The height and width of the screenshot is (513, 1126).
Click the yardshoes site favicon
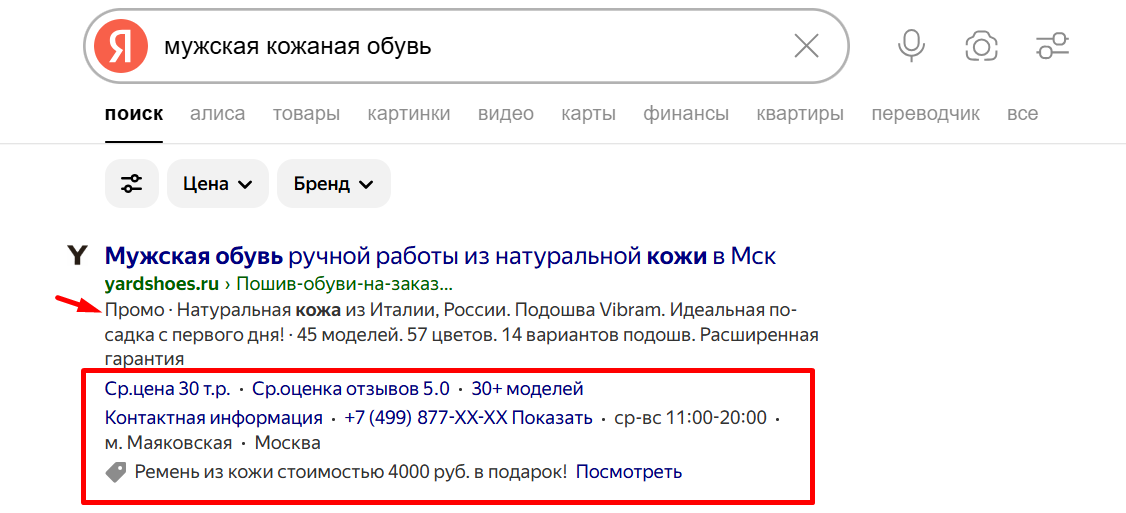[x=77, y=256]
